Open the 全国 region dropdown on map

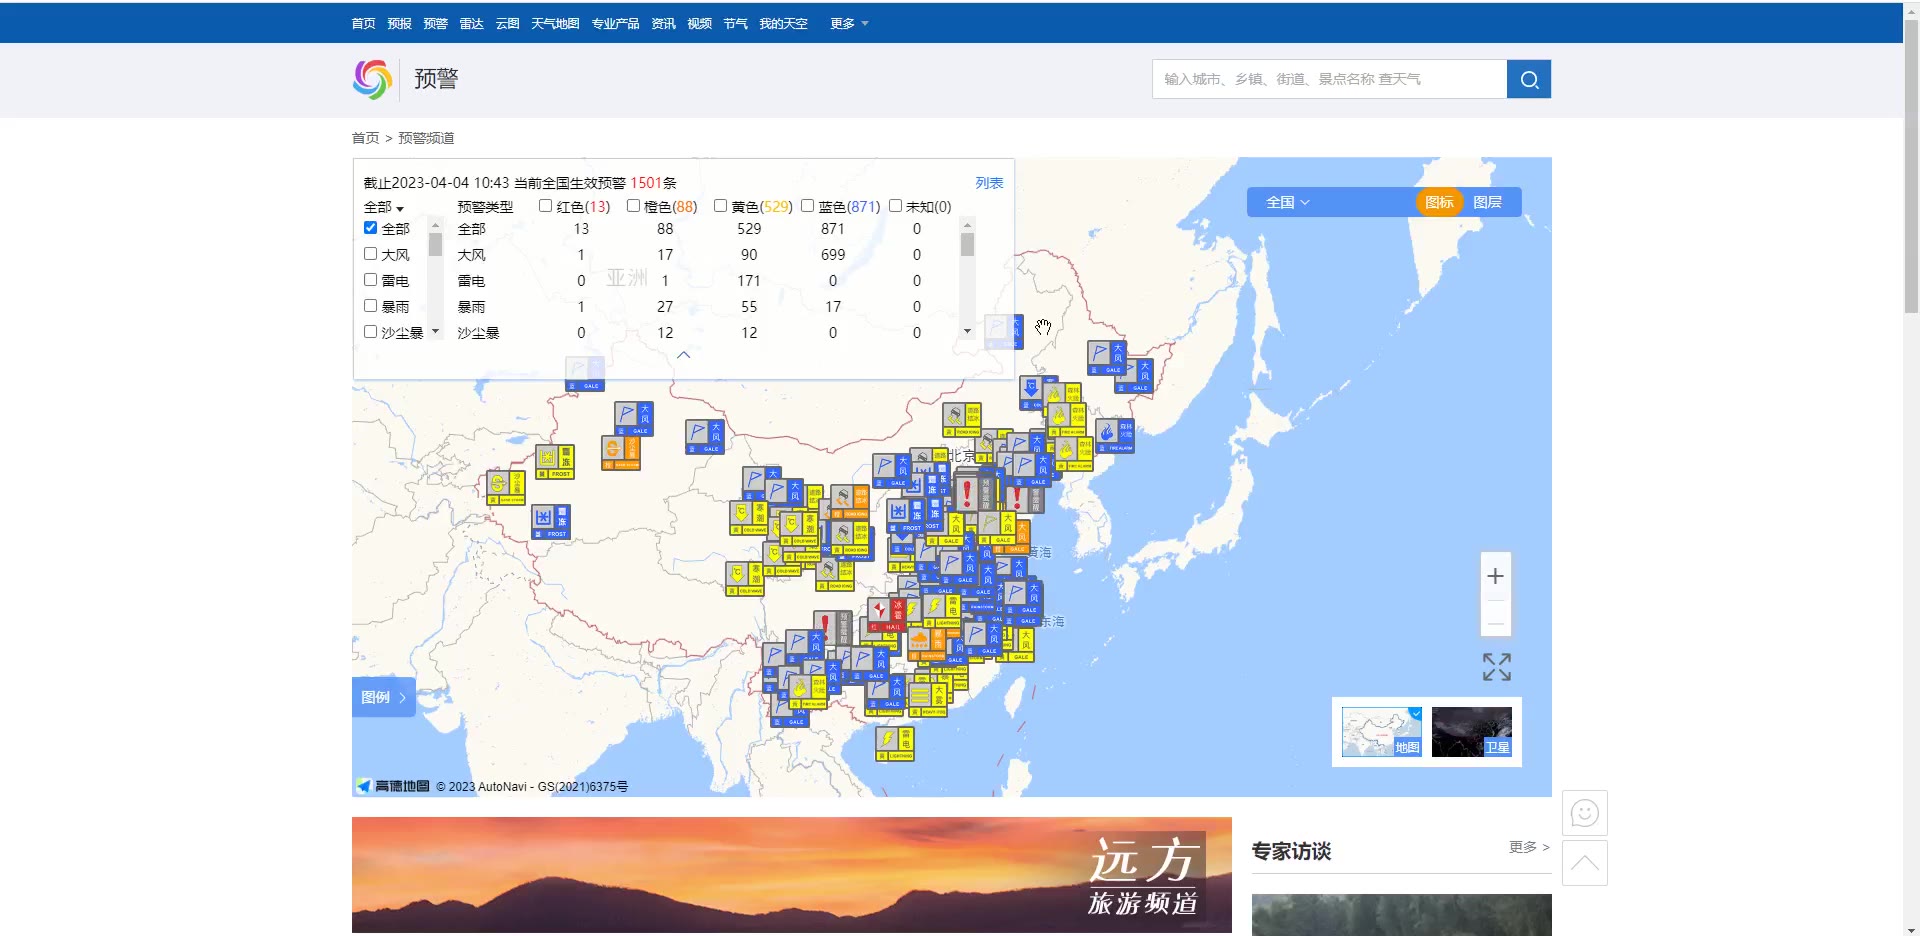pyautogui.click(x=1287, y=202)
